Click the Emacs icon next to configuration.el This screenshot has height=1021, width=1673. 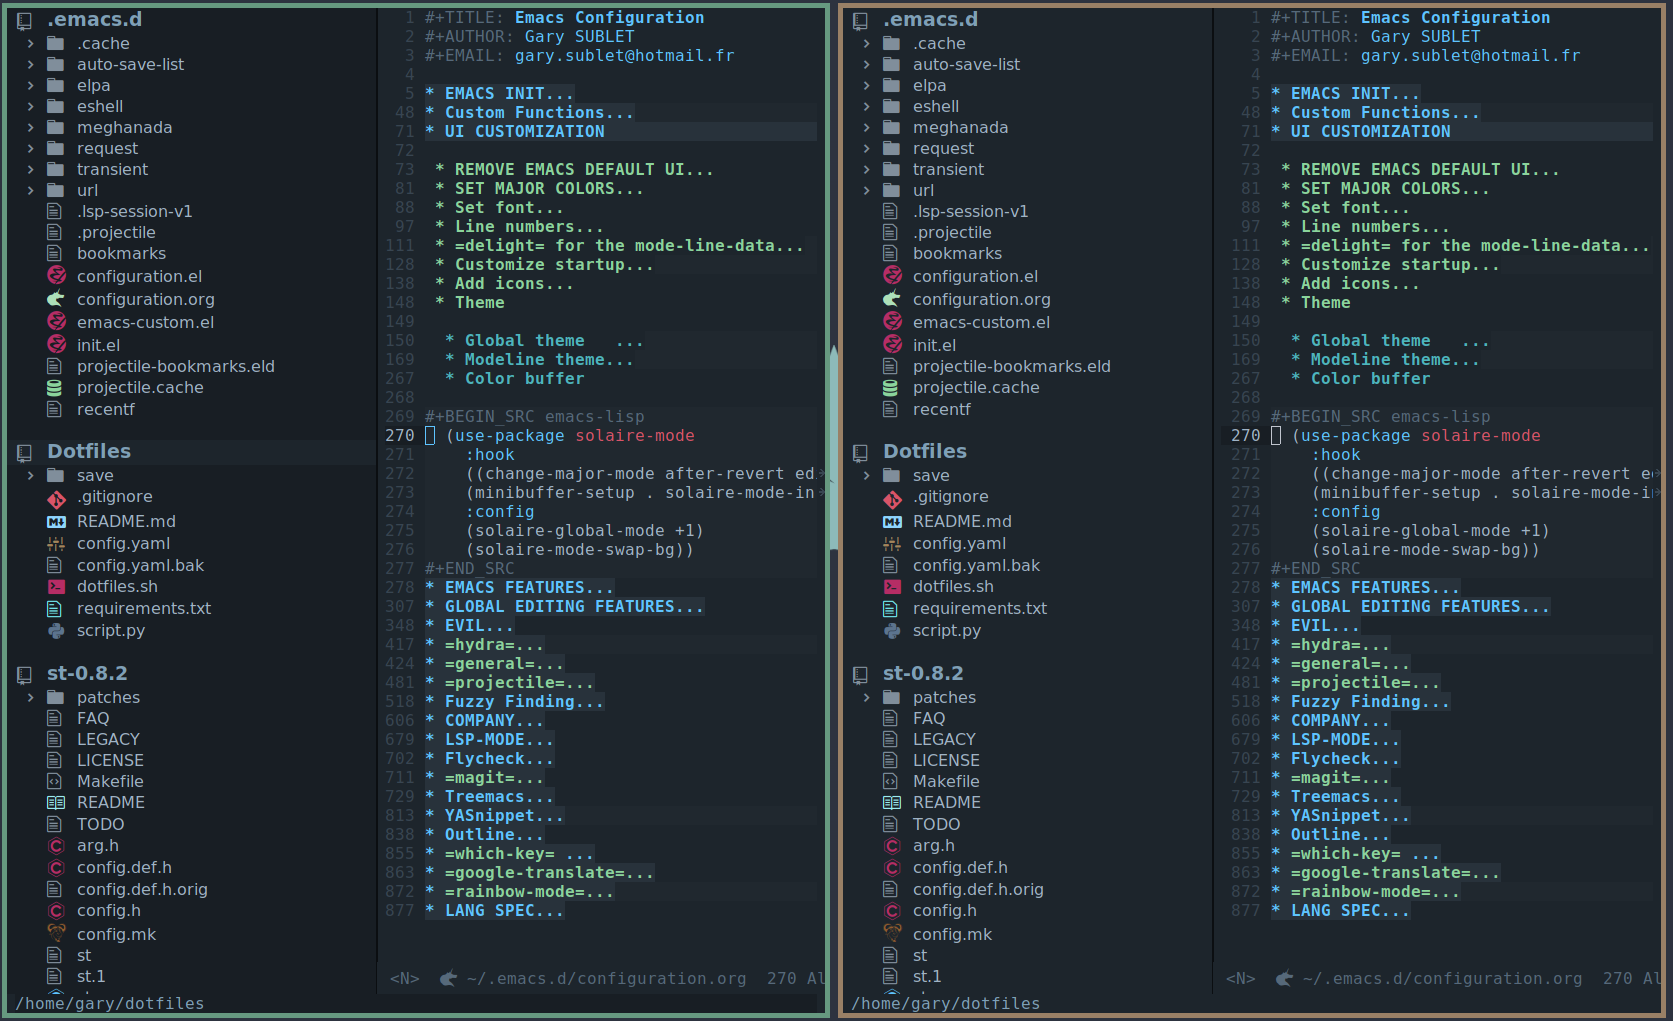pos(57,276)
